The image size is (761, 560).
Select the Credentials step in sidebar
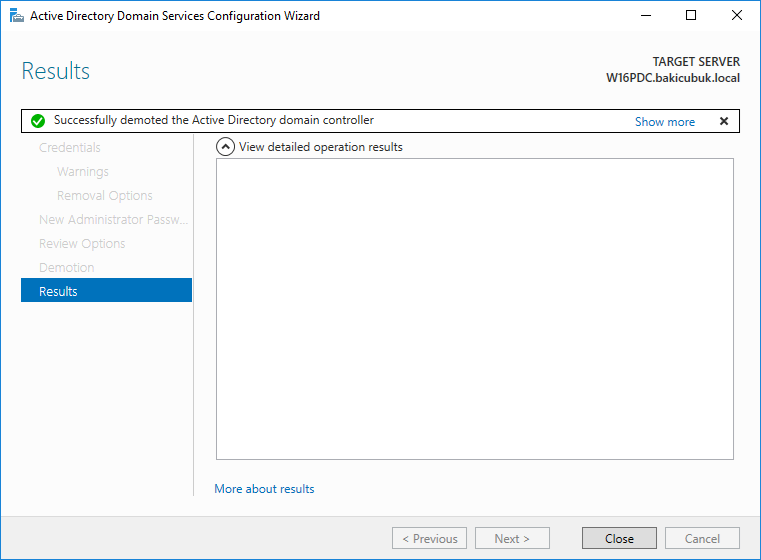(x=69, y=148)
